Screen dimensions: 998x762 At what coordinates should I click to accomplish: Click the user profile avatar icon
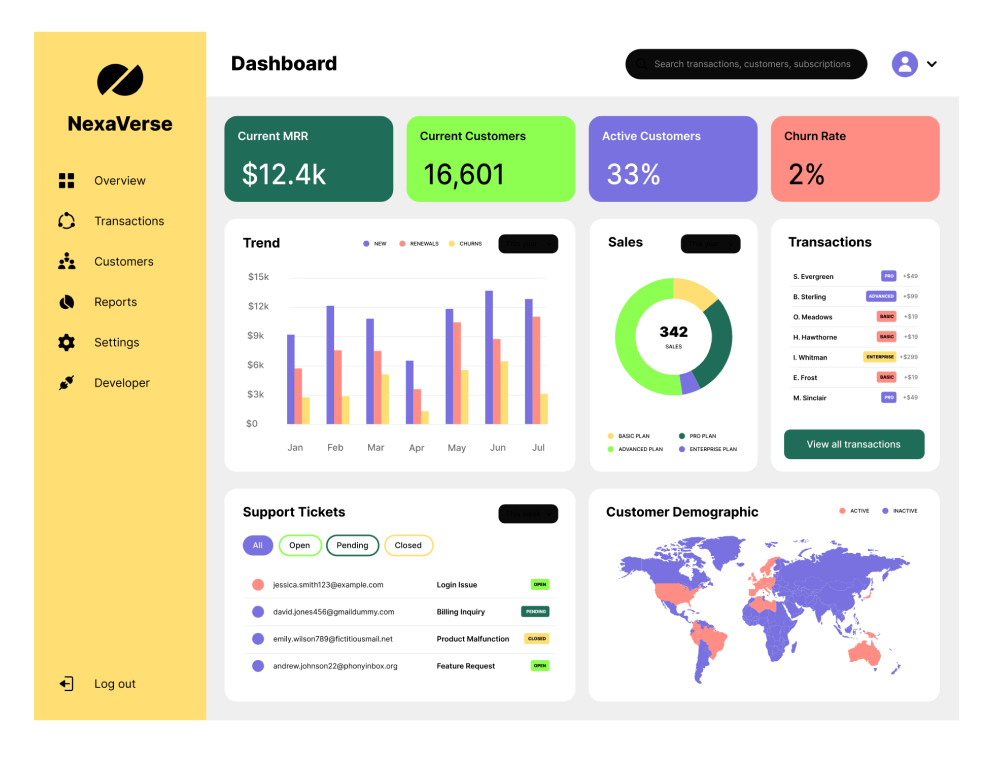point(904,64)
